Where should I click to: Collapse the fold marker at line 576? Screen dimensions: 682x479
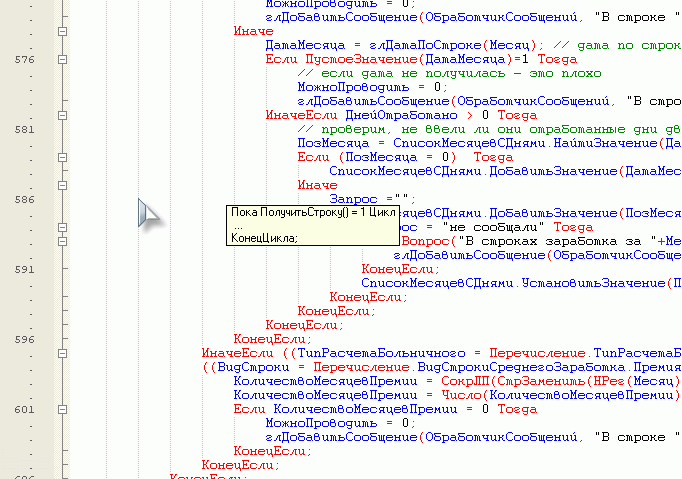coord(62,60)
